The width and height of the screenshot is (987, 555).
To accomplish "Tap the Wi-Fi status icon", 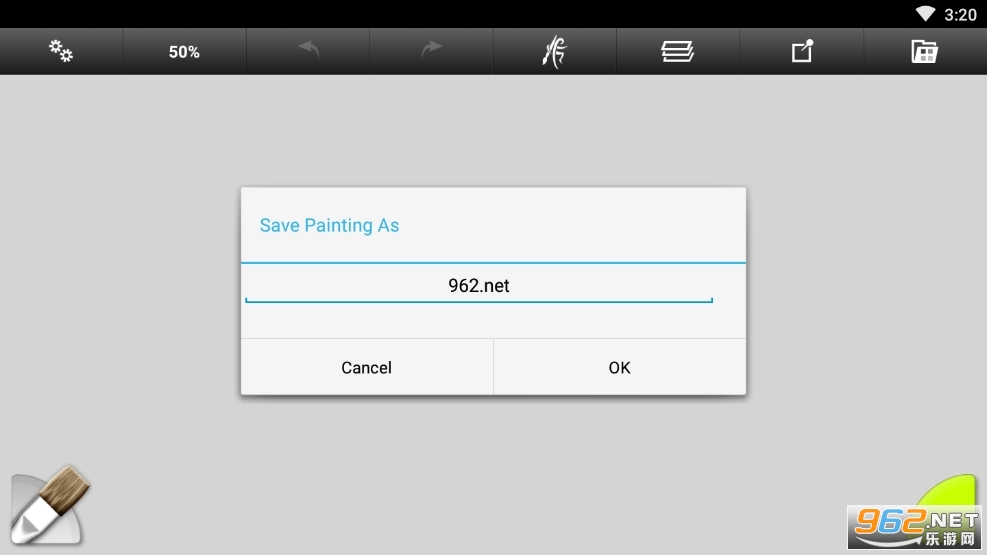I will (925, 14).
